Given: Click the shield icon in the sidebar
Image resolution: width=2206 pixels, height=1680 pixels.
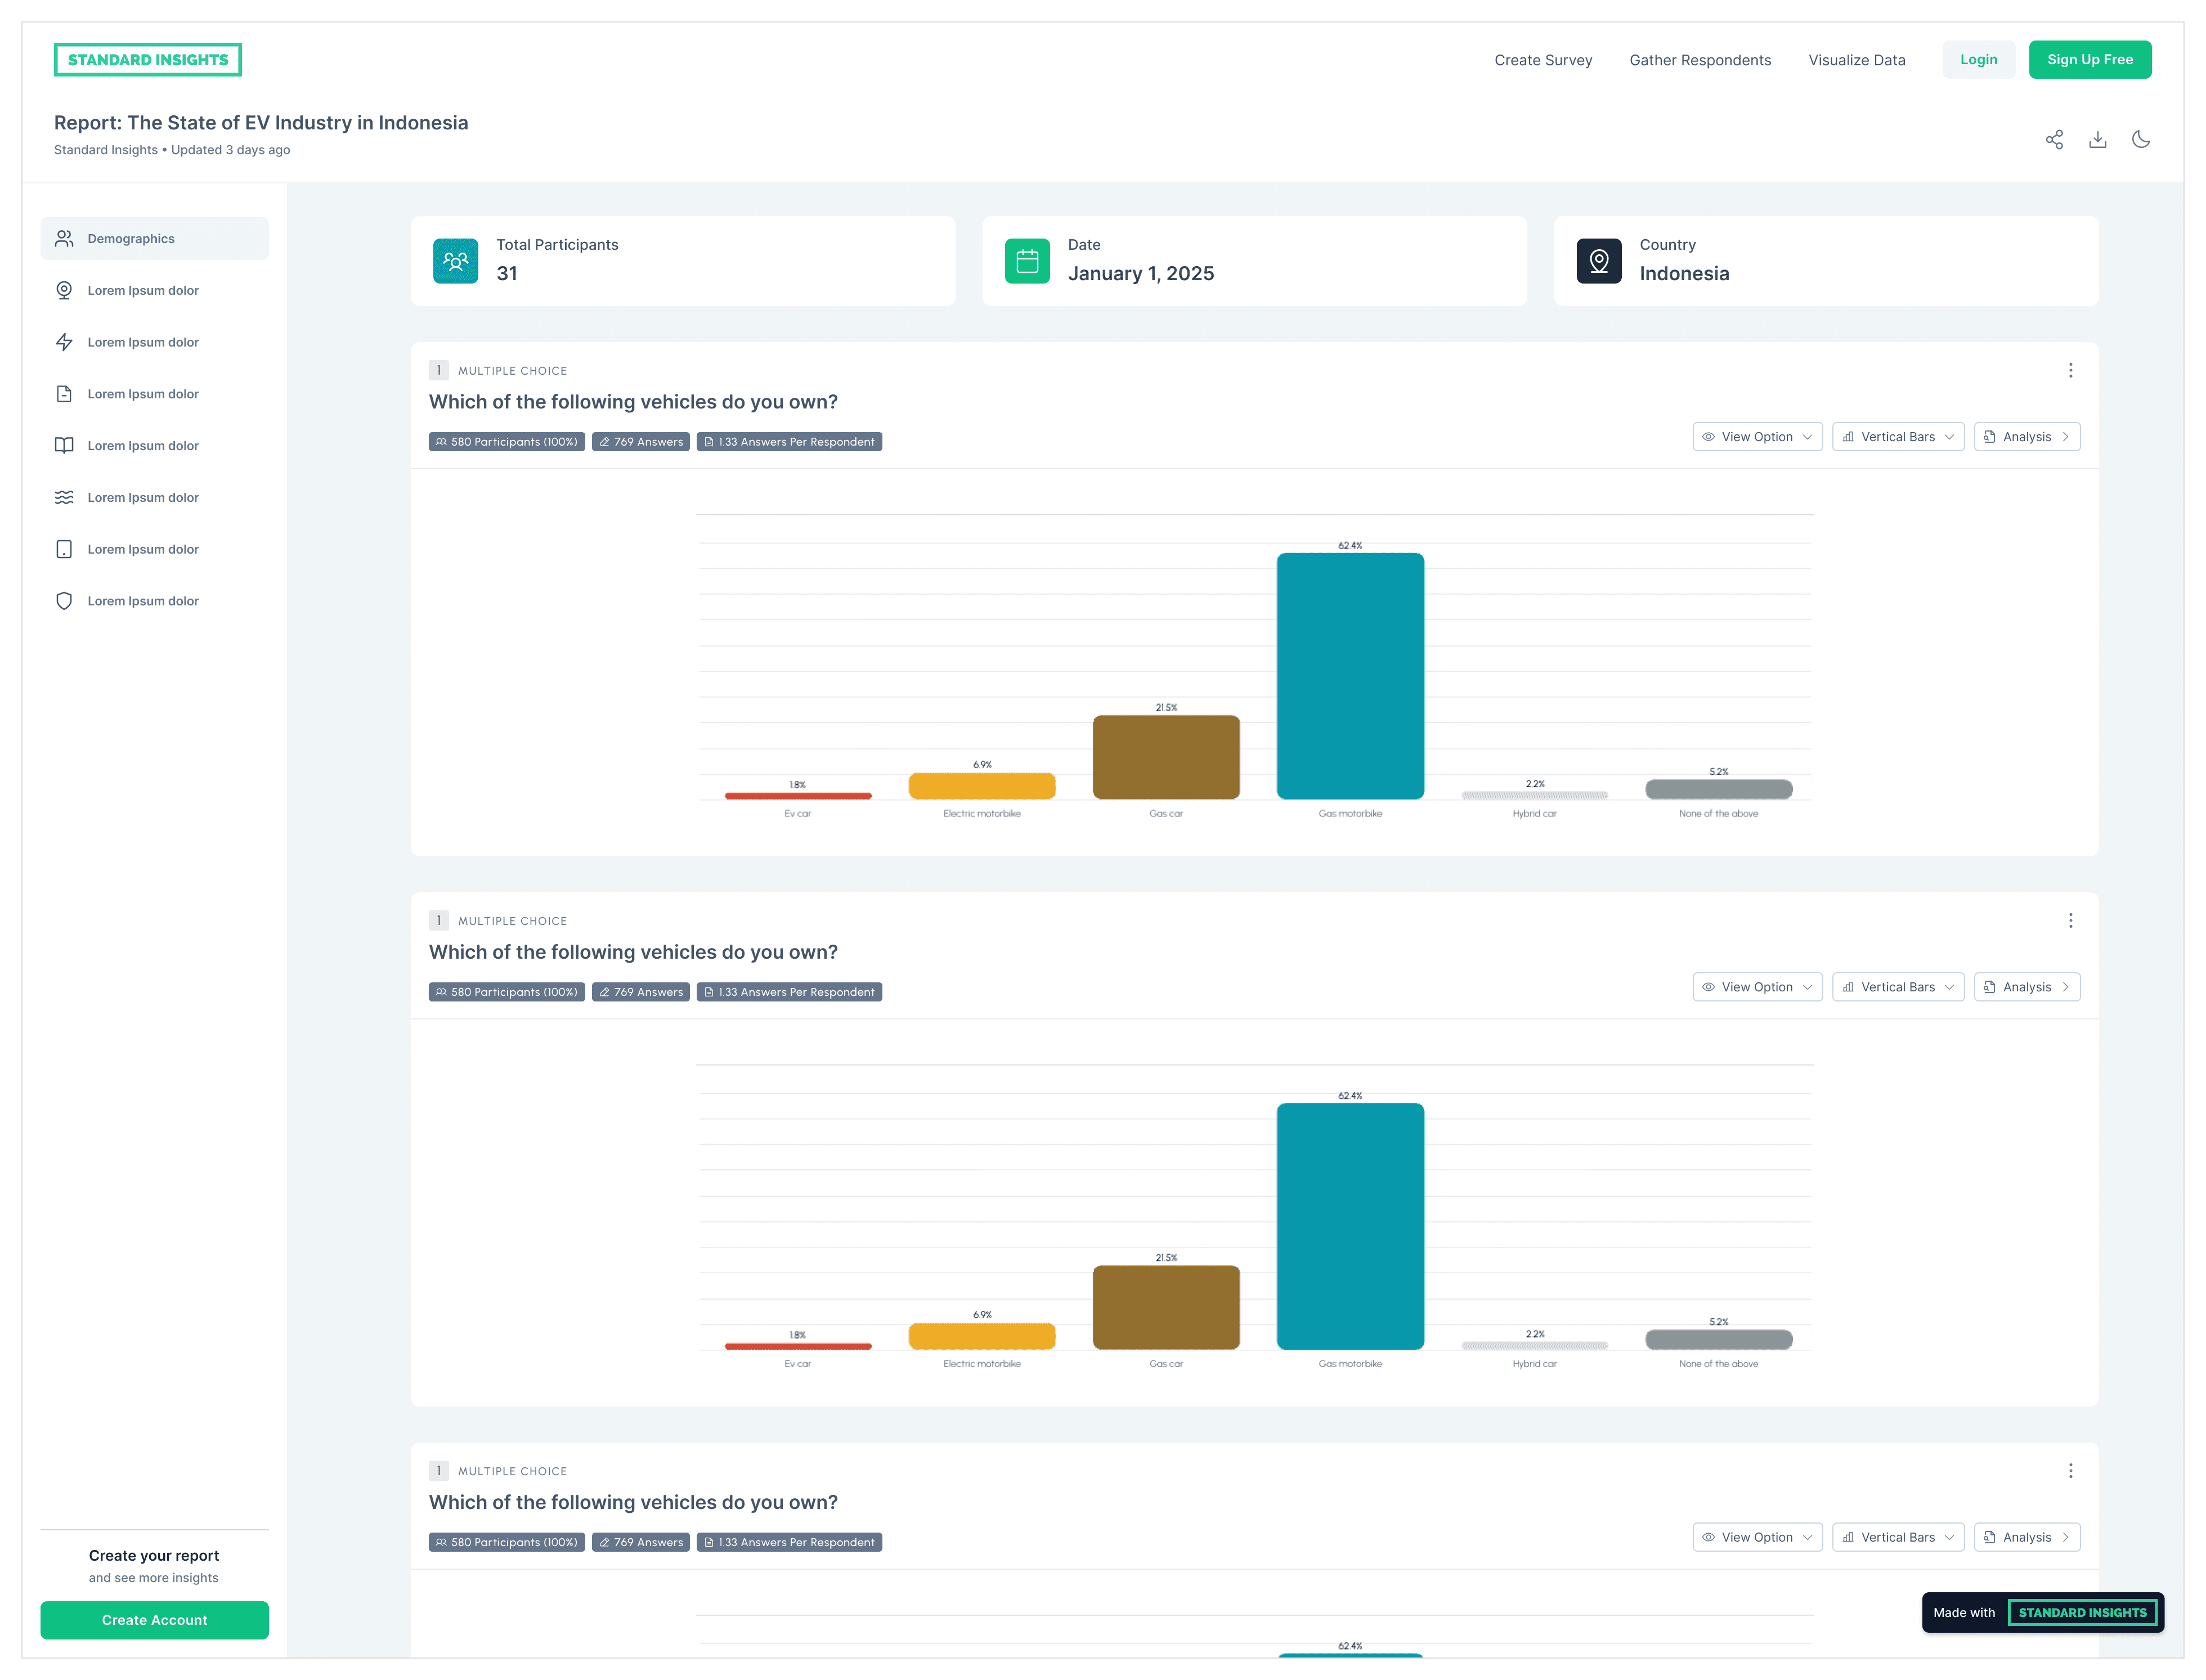Looking at the screenshot, I should coord(64,601).
